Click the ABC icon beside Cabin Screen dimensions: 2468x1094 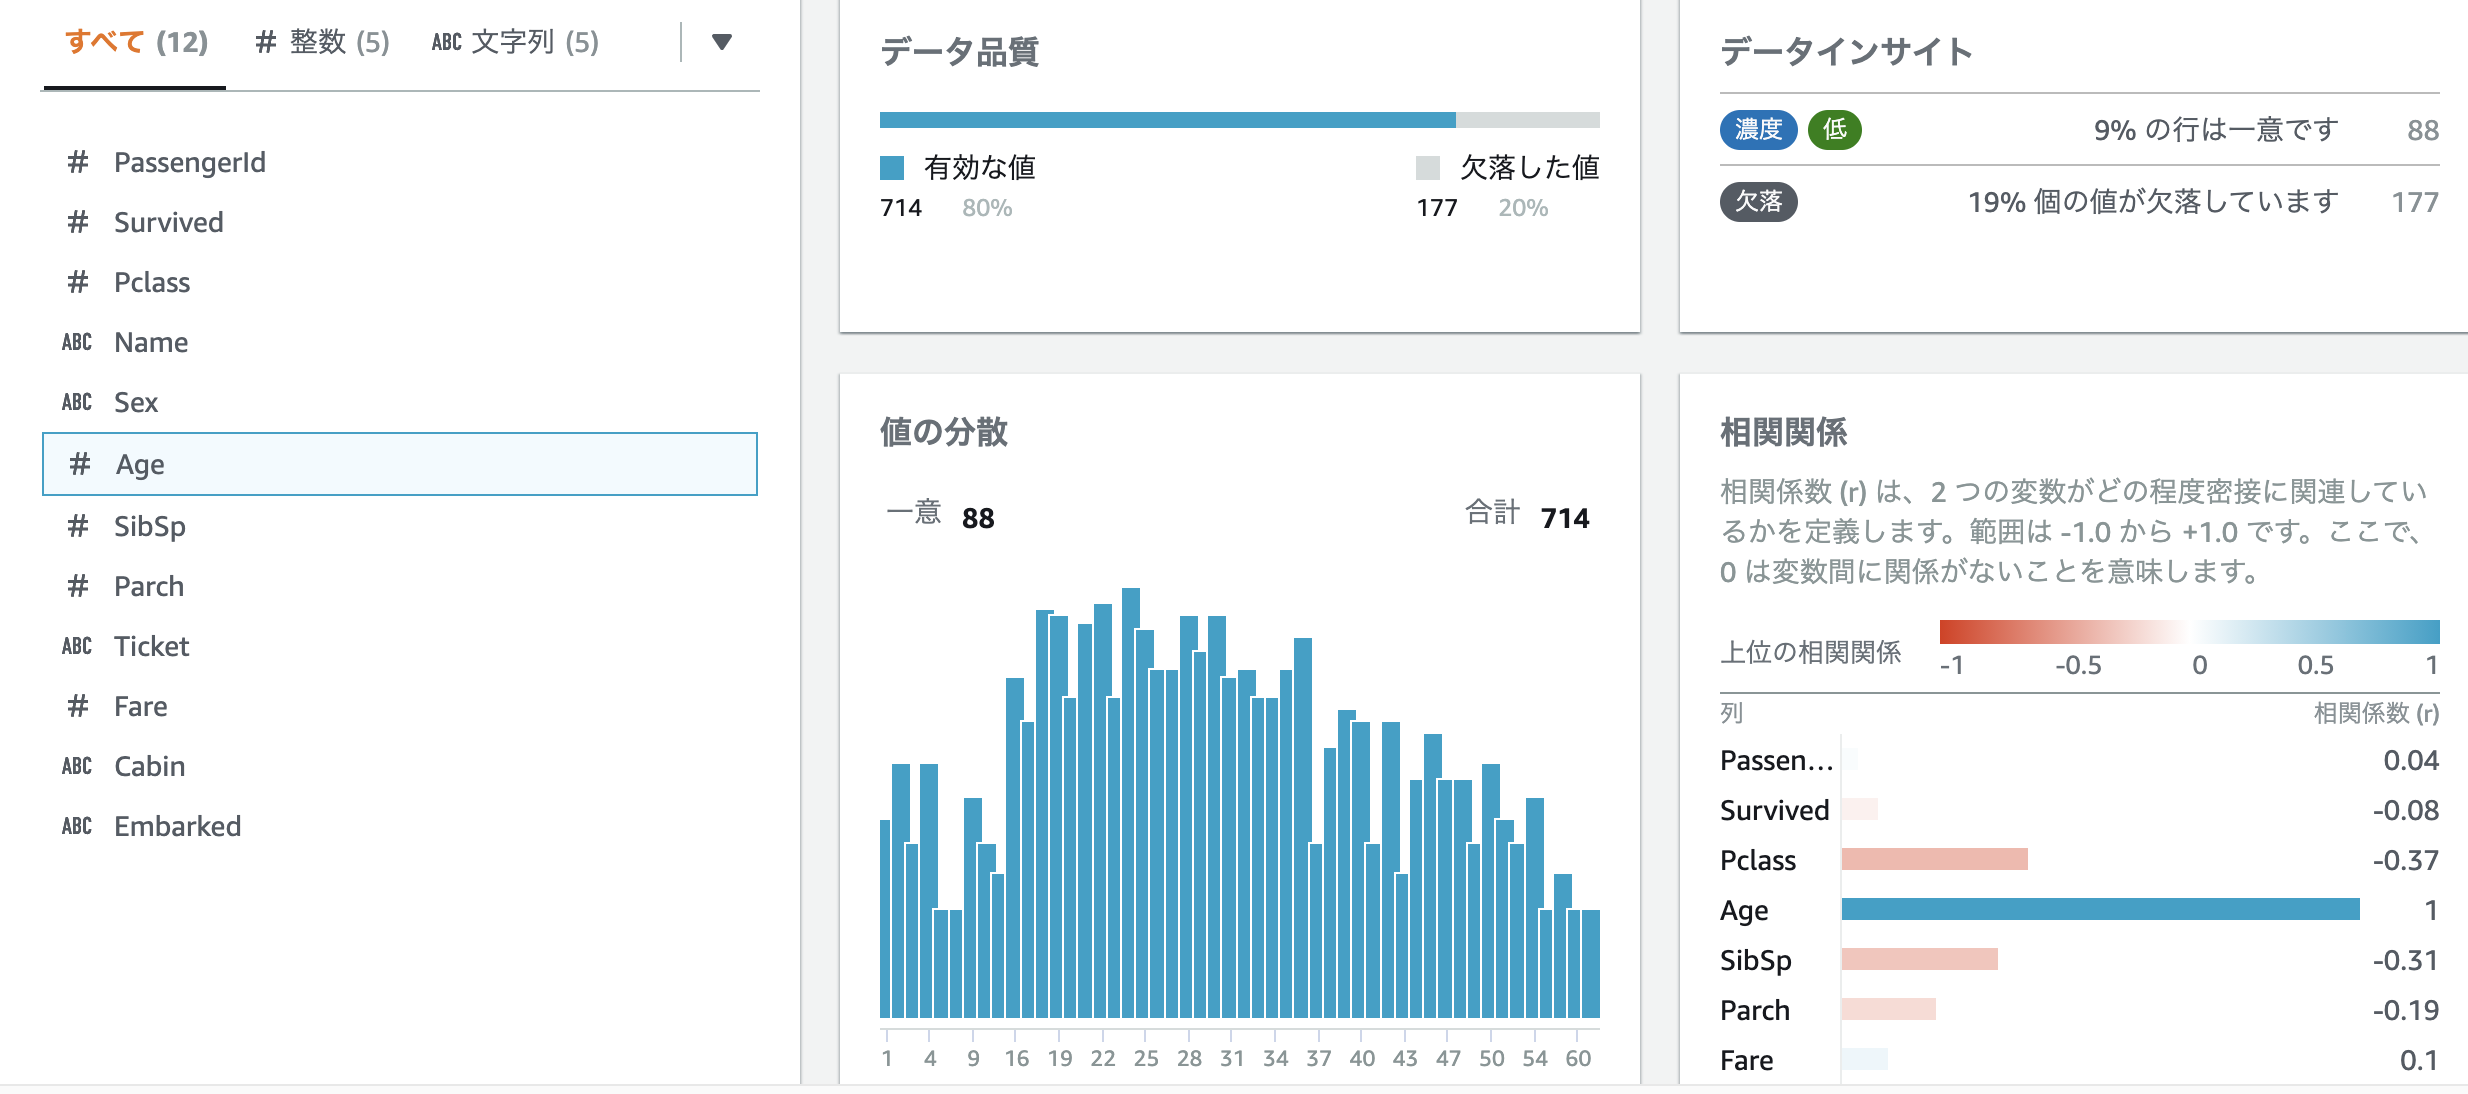[x=78, y=766]
